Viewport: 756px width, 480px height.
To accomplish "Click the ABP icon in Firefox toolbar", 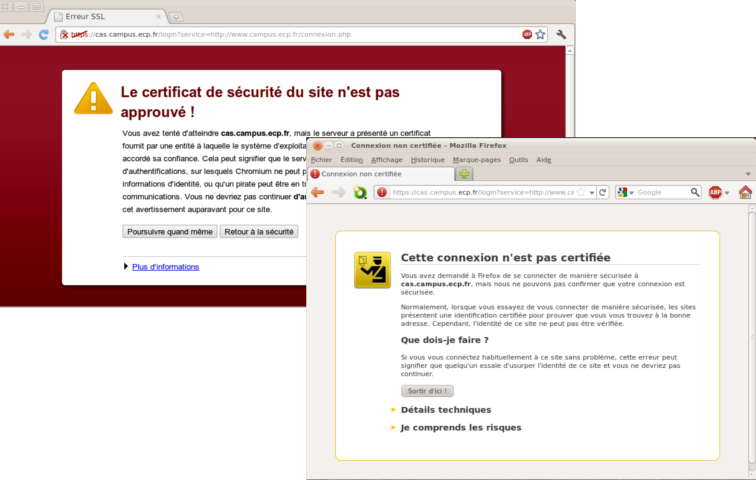I will [x=715, y=192].
